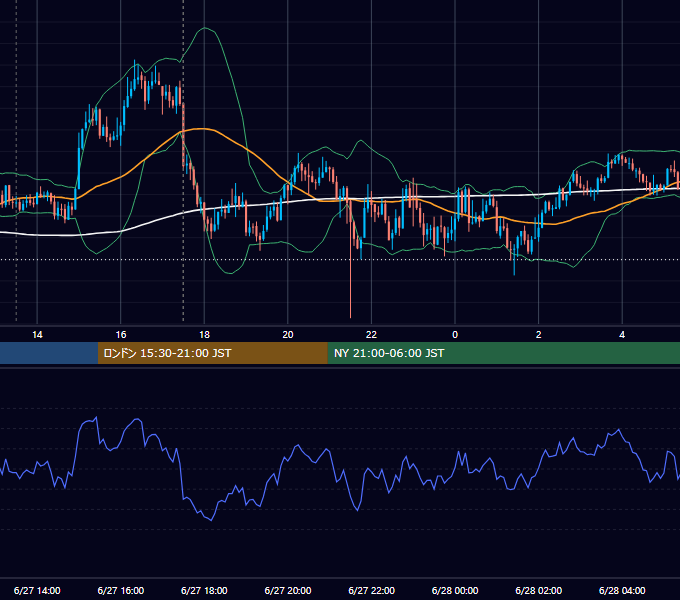Click the 6/28 04:00 date label
680x600 pixels.
(622, 590)
